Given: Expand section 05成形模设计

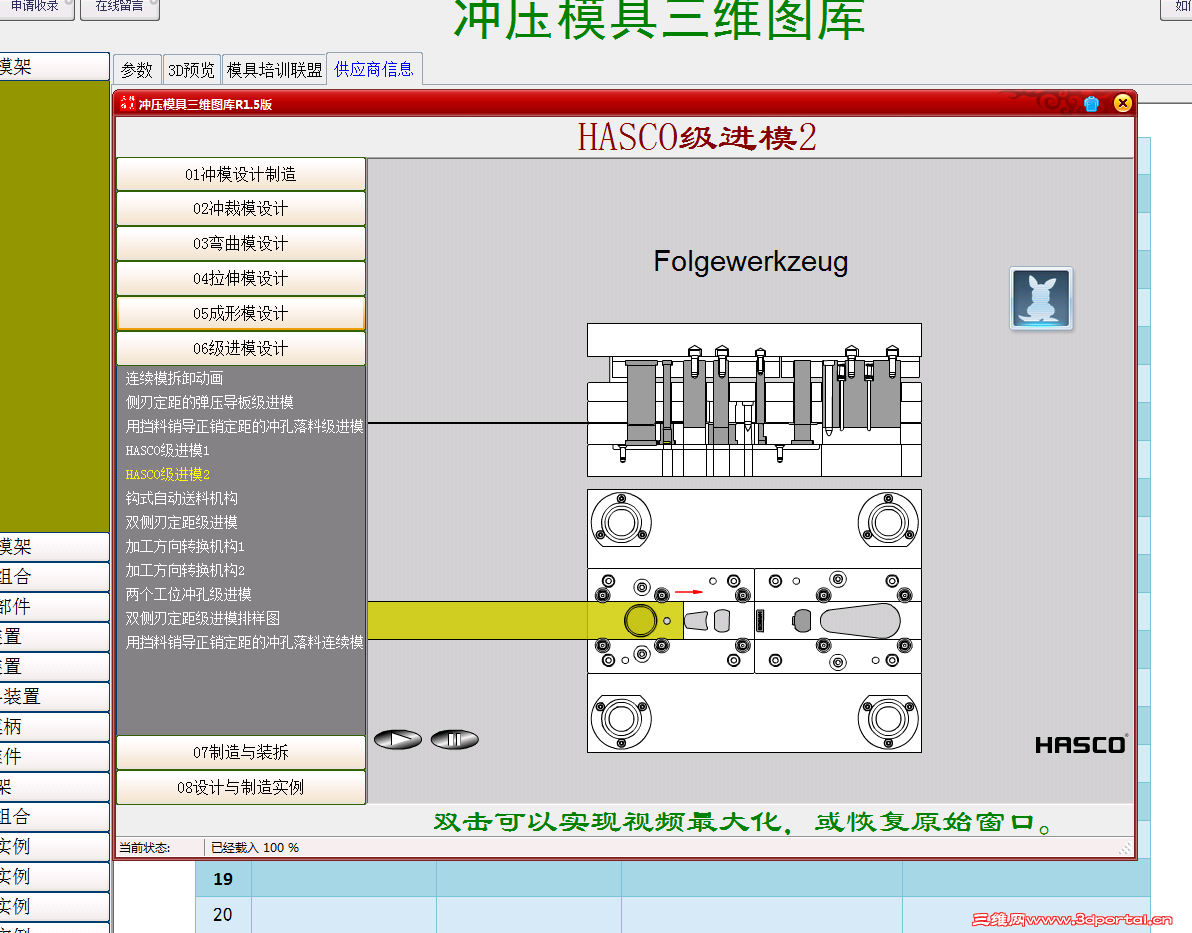Looking at the screenshot, I should (x=241, y=313).
